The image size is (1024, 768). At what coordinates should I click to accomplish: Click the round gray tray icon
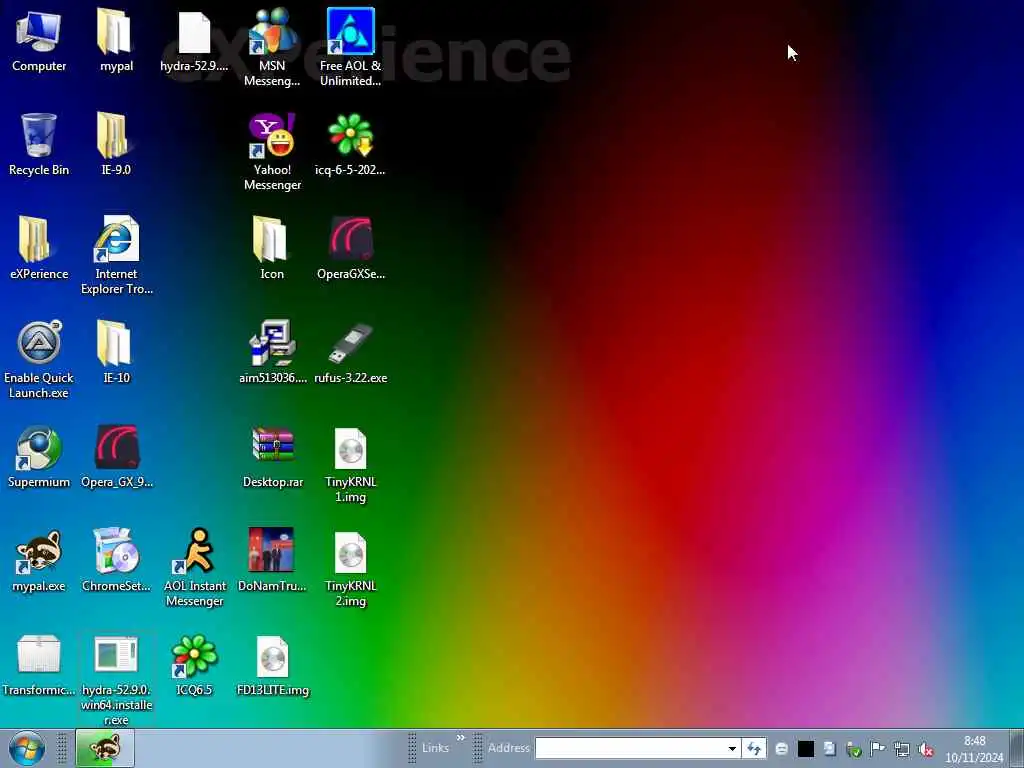(782, 750)
